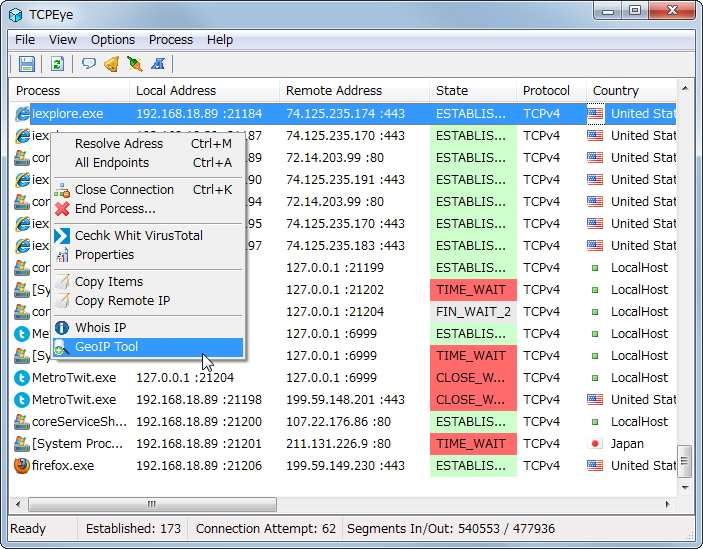Open the Options menu
Image resolution: width=703 pixels, height=549 pixels.
click(x=113, y=40)
